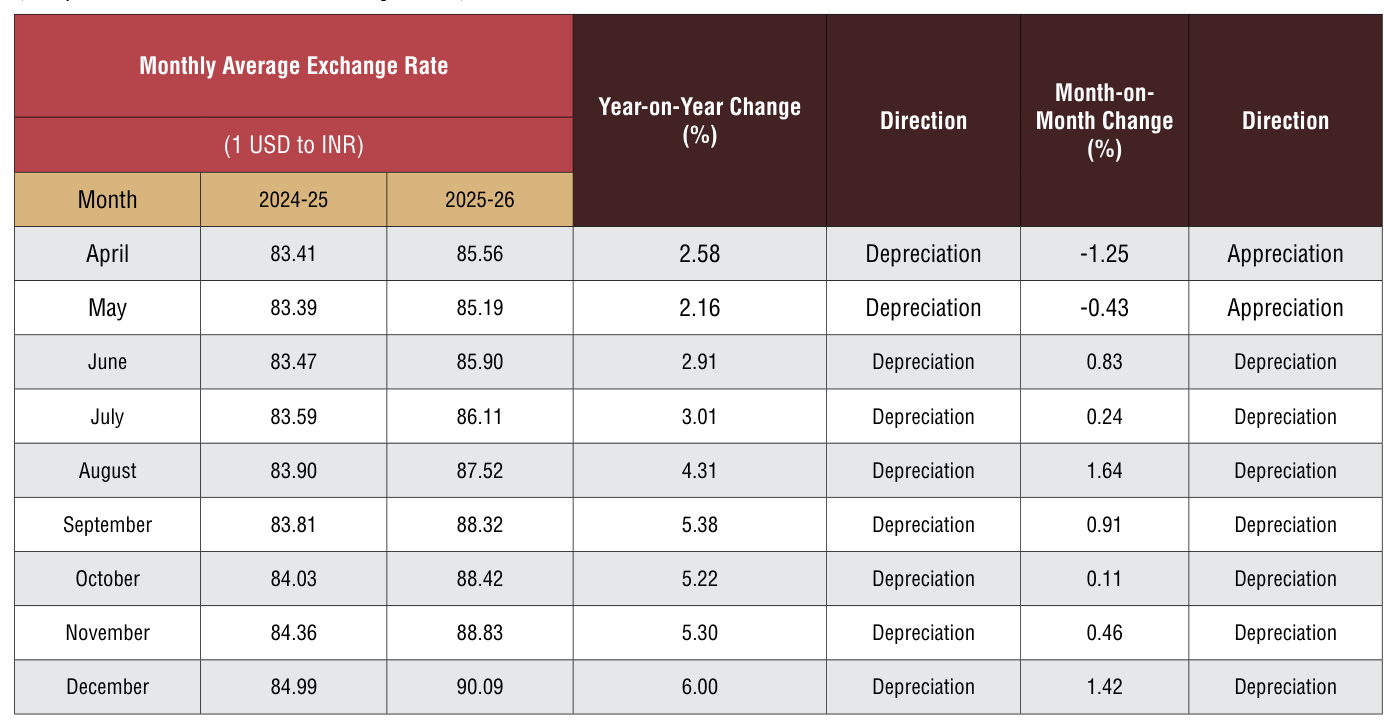
Task: Select the April row label
Action: point(108,254)
